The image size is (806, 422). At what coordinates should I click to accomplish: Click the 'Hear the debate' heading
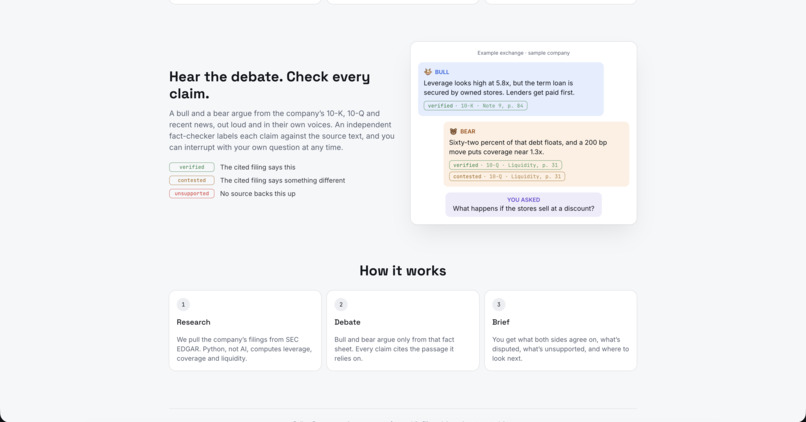coord(269,85)
